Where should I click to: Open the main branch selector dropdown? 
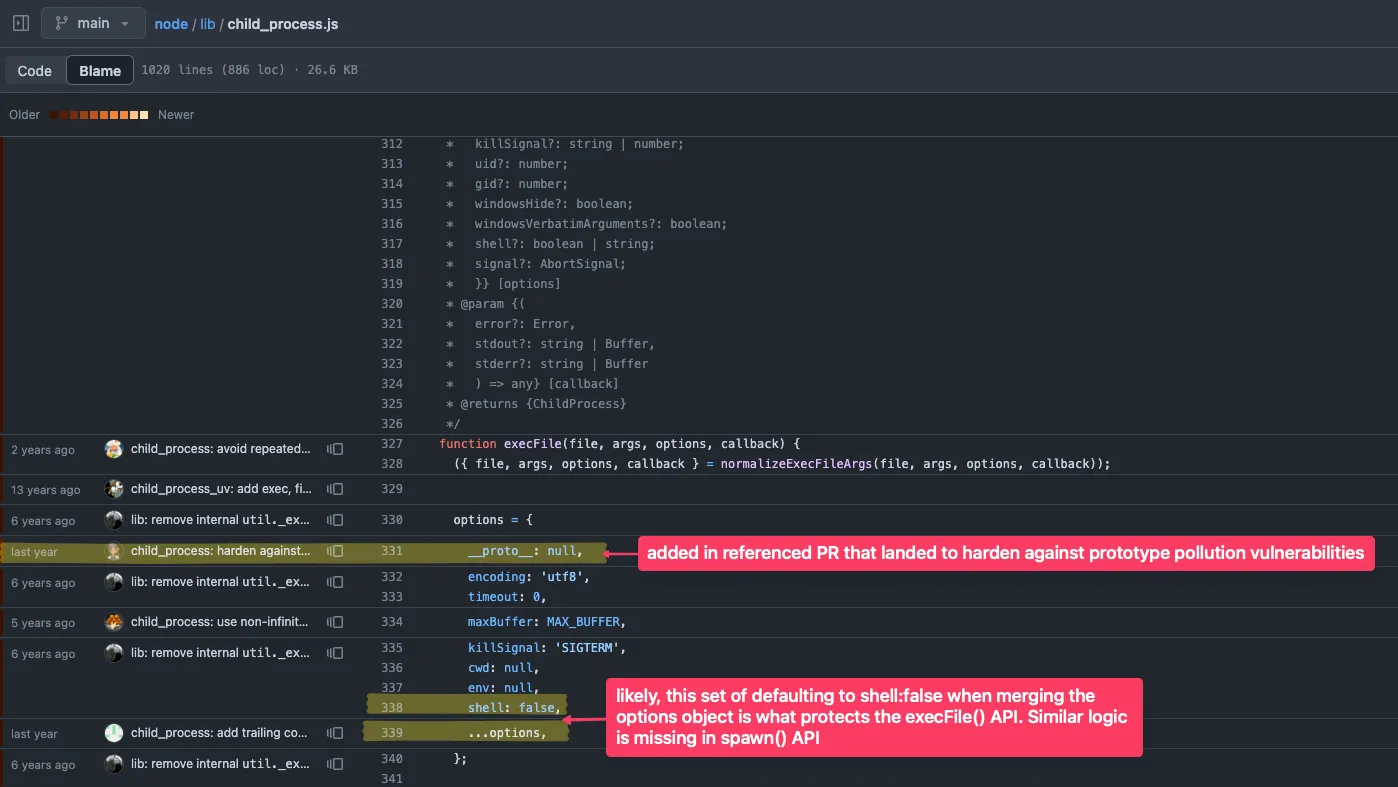[93, 23]
